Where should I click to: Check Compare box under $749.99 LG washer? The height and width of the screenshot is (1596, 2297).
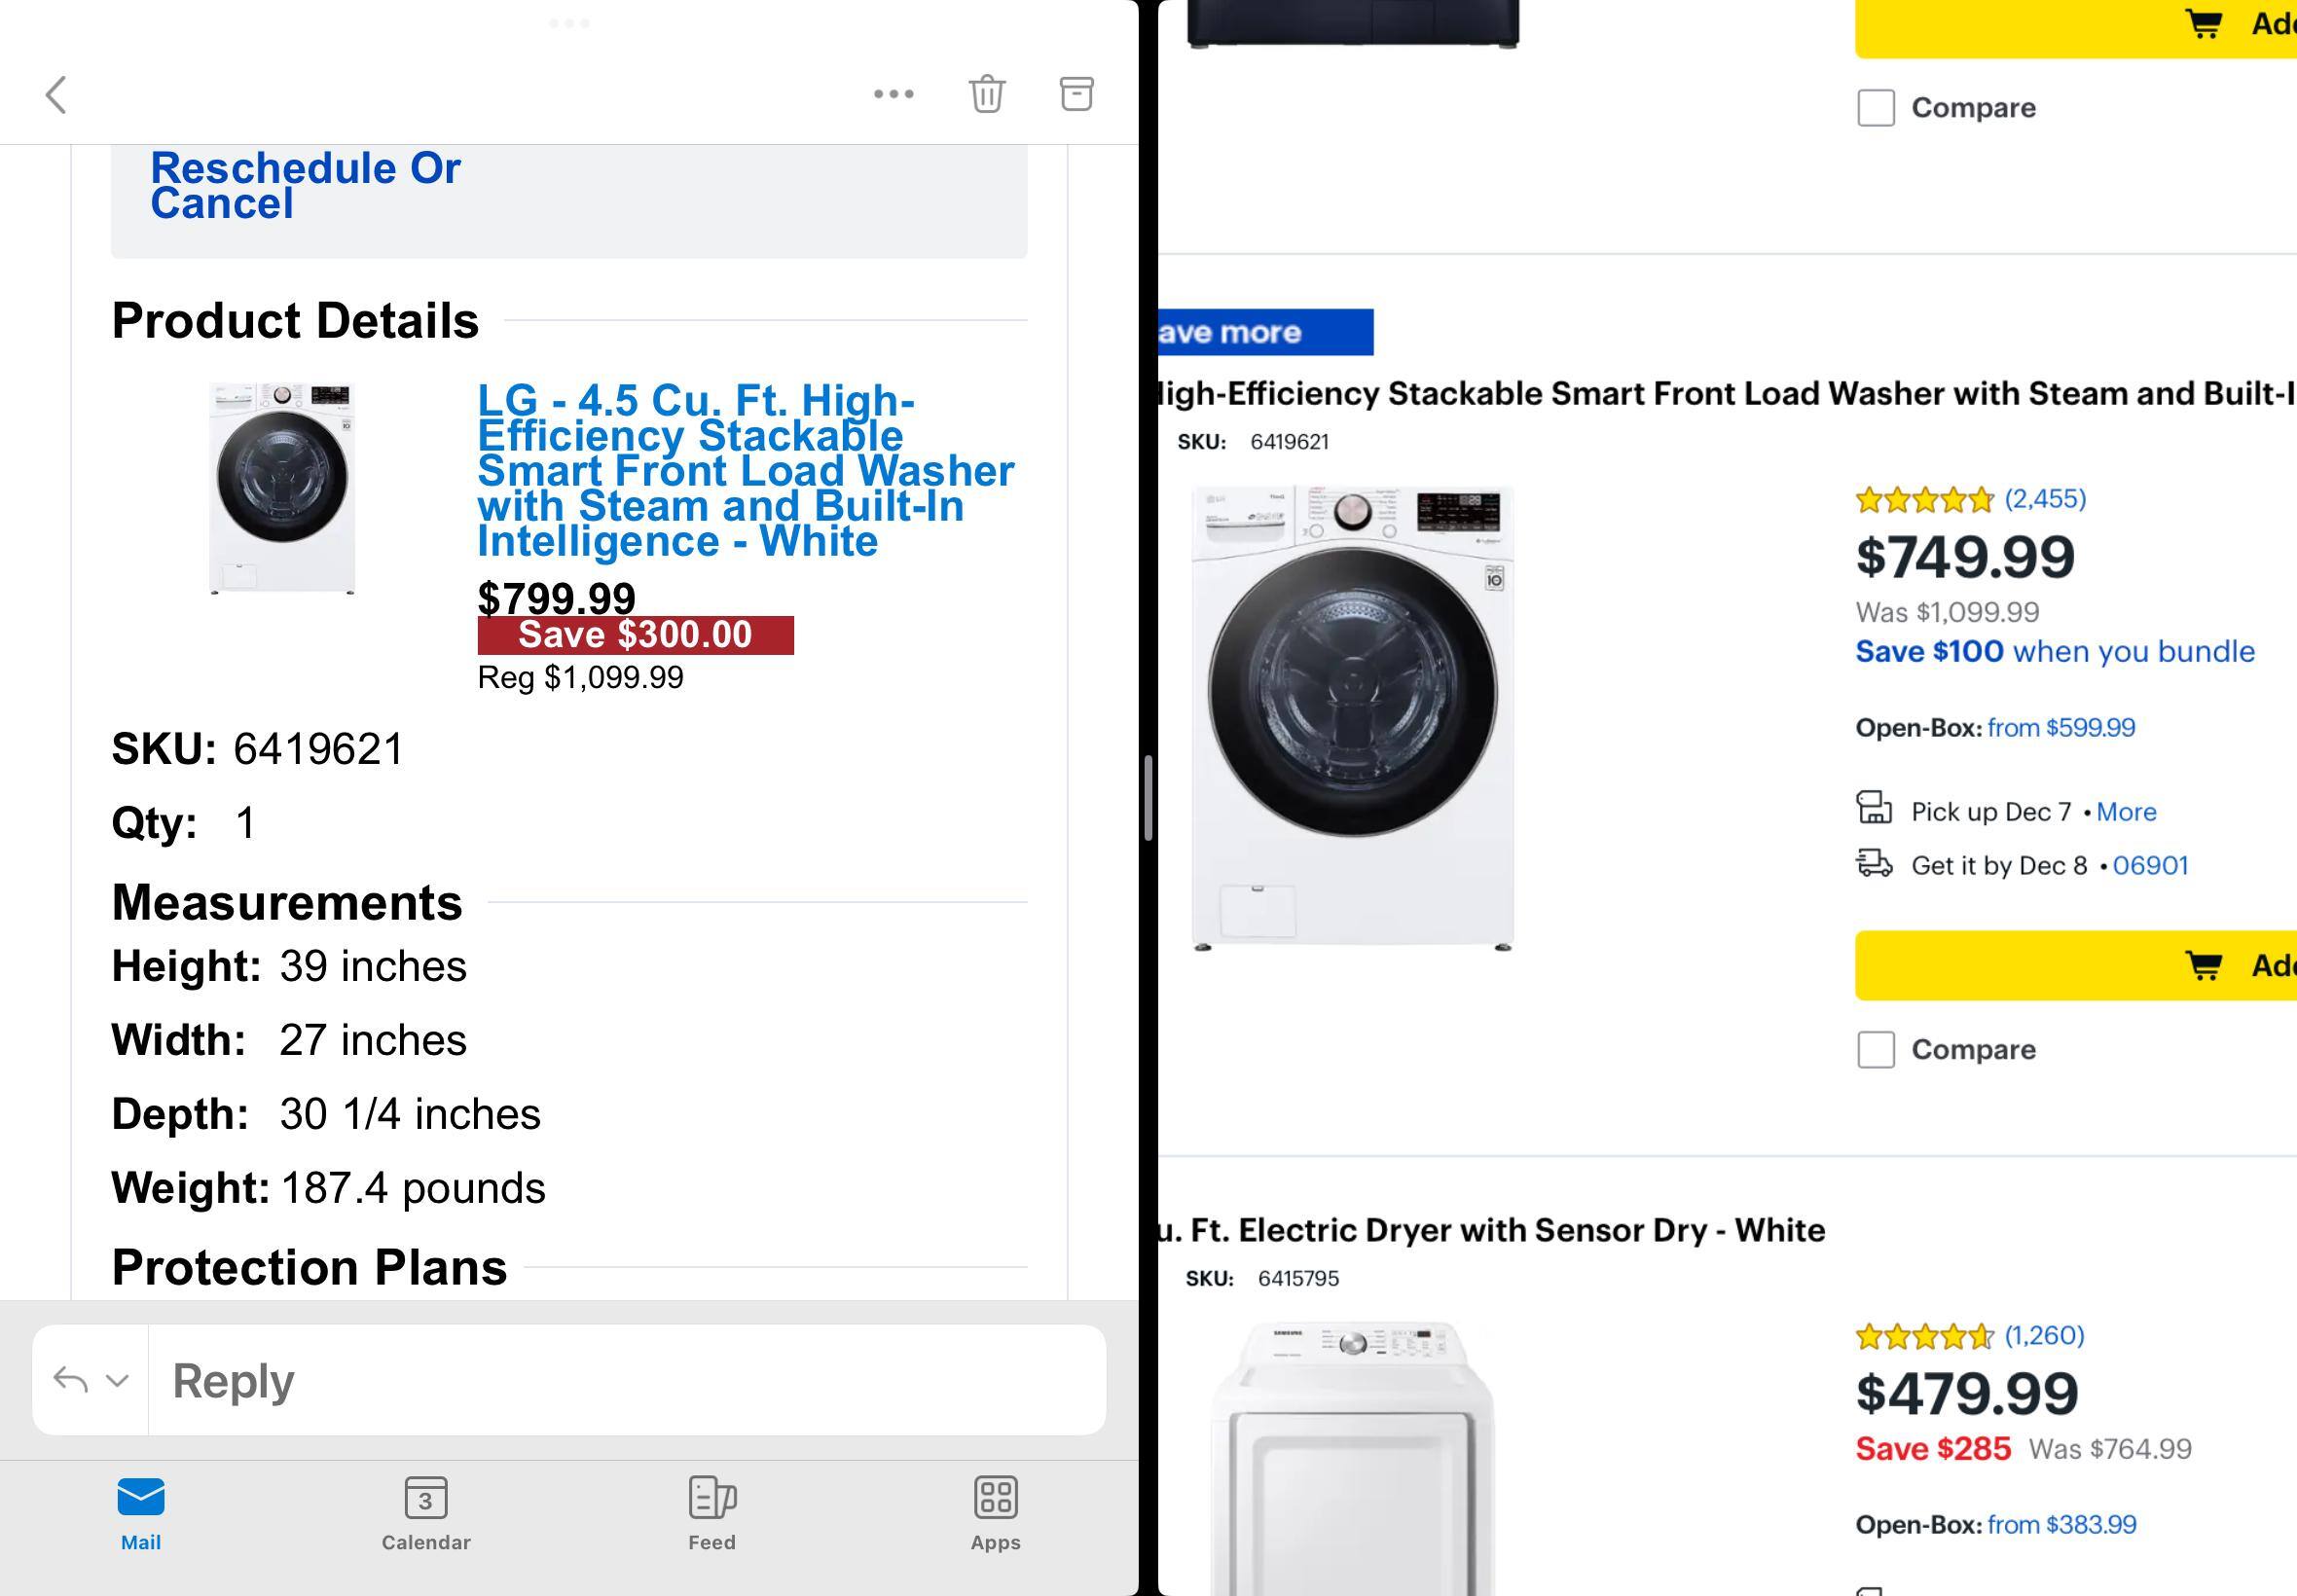pos(1876,1050)
